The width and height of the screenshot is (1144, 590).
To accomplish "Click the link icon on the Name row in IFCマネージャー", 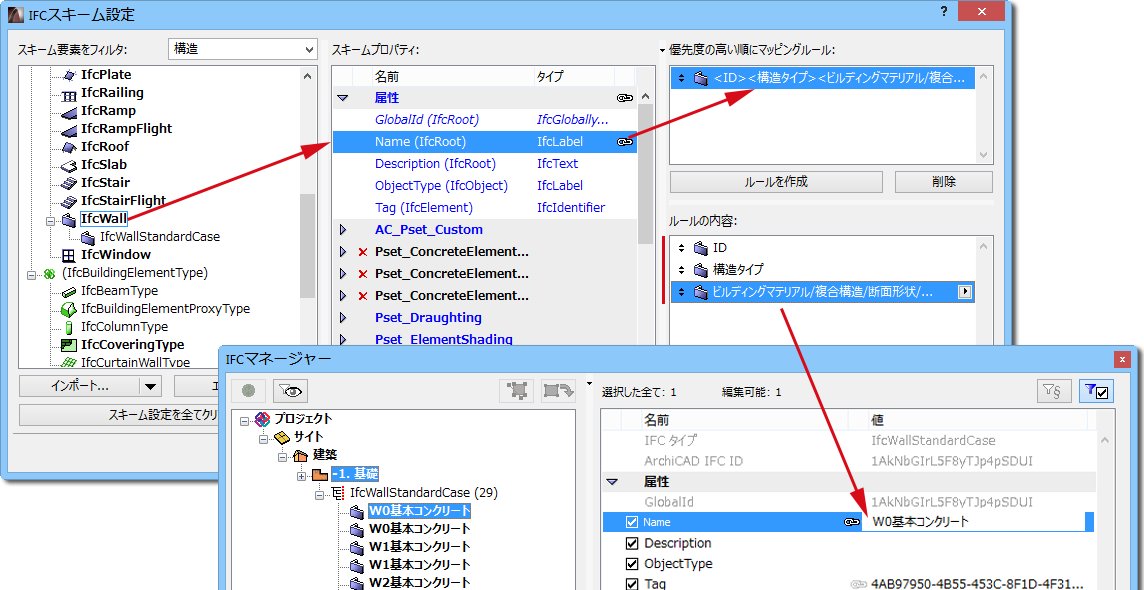I will (851, 522).
